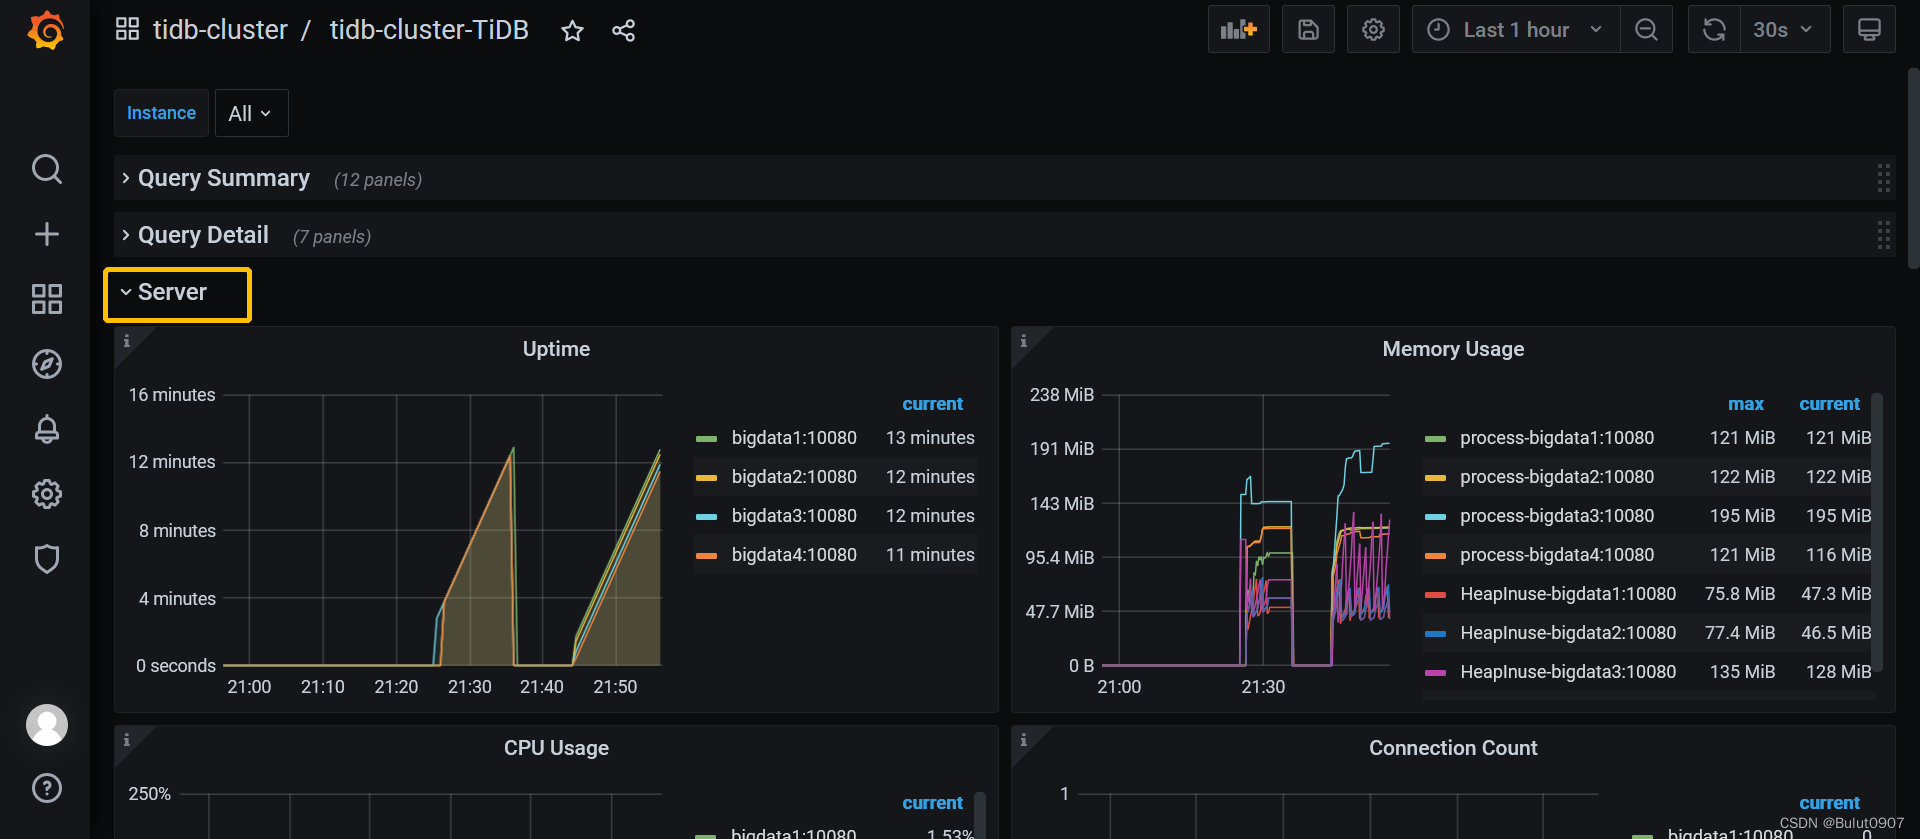This screenshot has height=839, width=1920.
Task: Toggle HeapInuse-bigdata3:10080 series in legend
Action: 1568,672
